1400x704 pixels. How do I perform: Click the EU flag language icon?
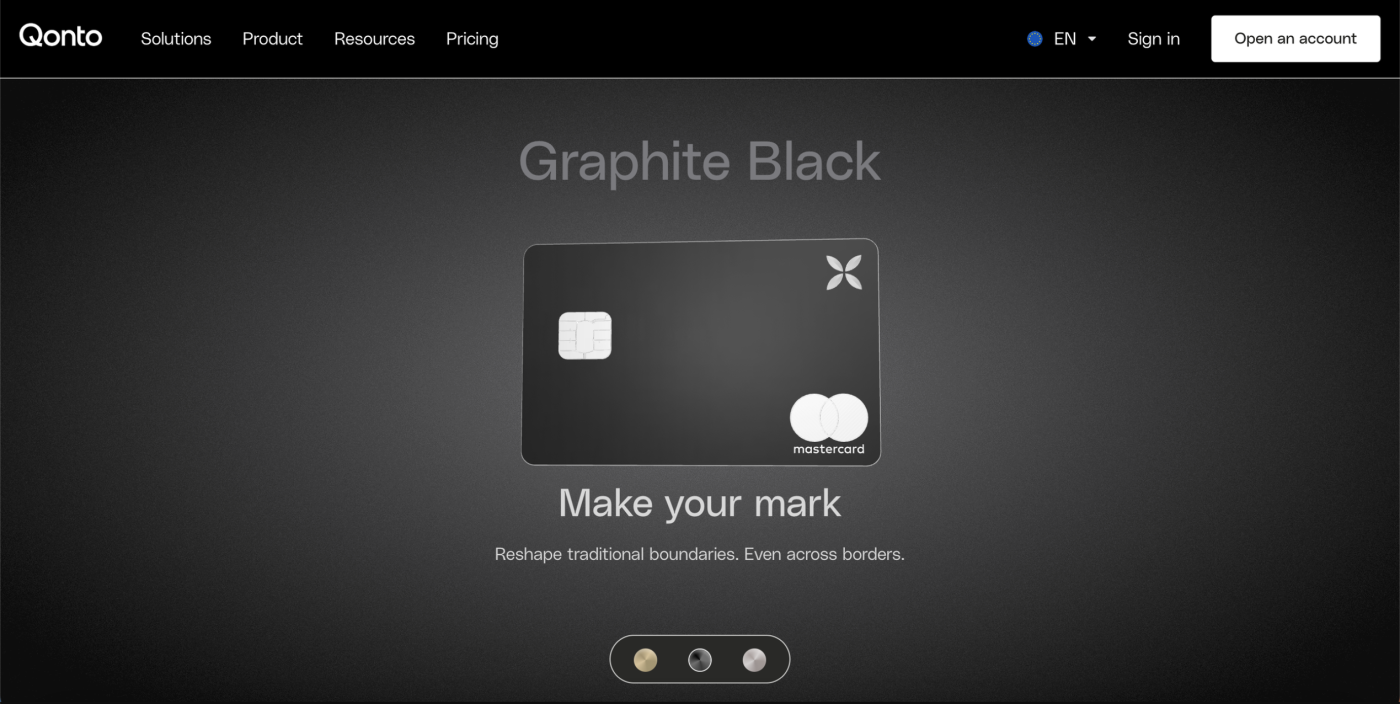(x=1035, y=39)
